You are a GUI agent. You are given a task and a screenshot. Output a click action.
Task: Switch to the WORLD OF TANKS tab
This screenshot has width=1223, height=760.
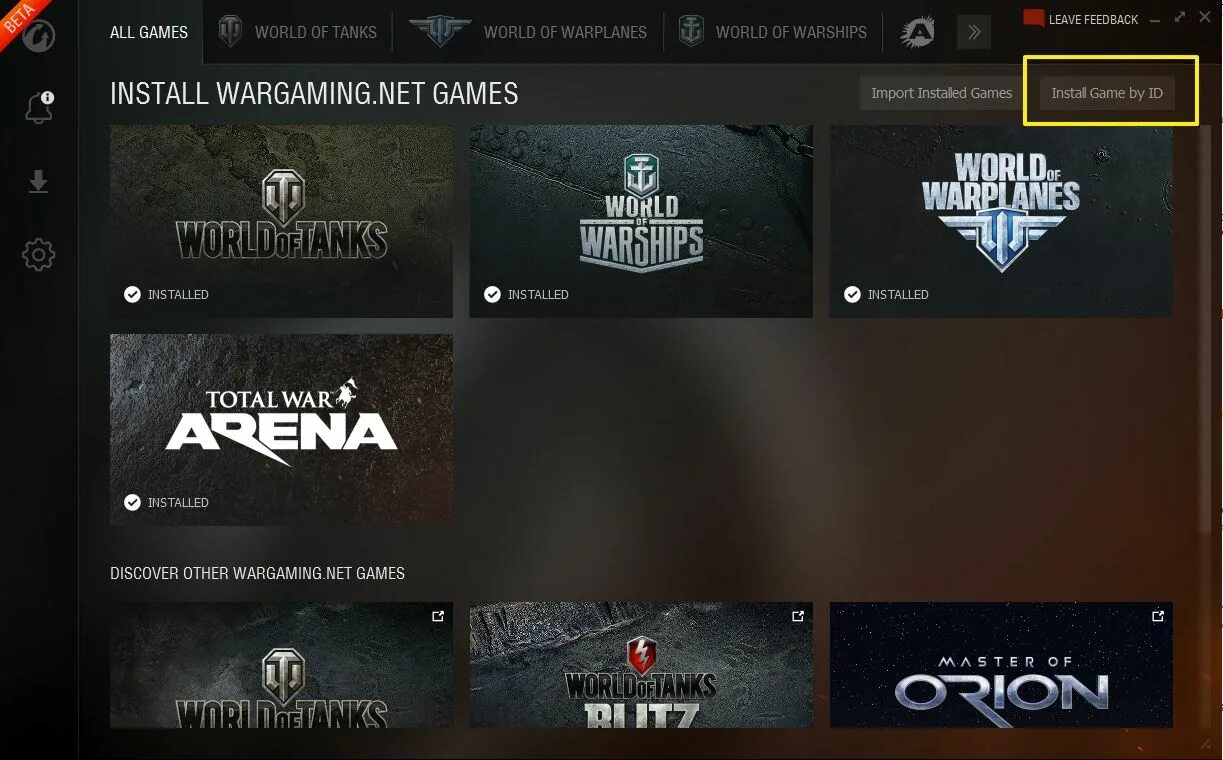pyautogui.click(x=298, y=32)
